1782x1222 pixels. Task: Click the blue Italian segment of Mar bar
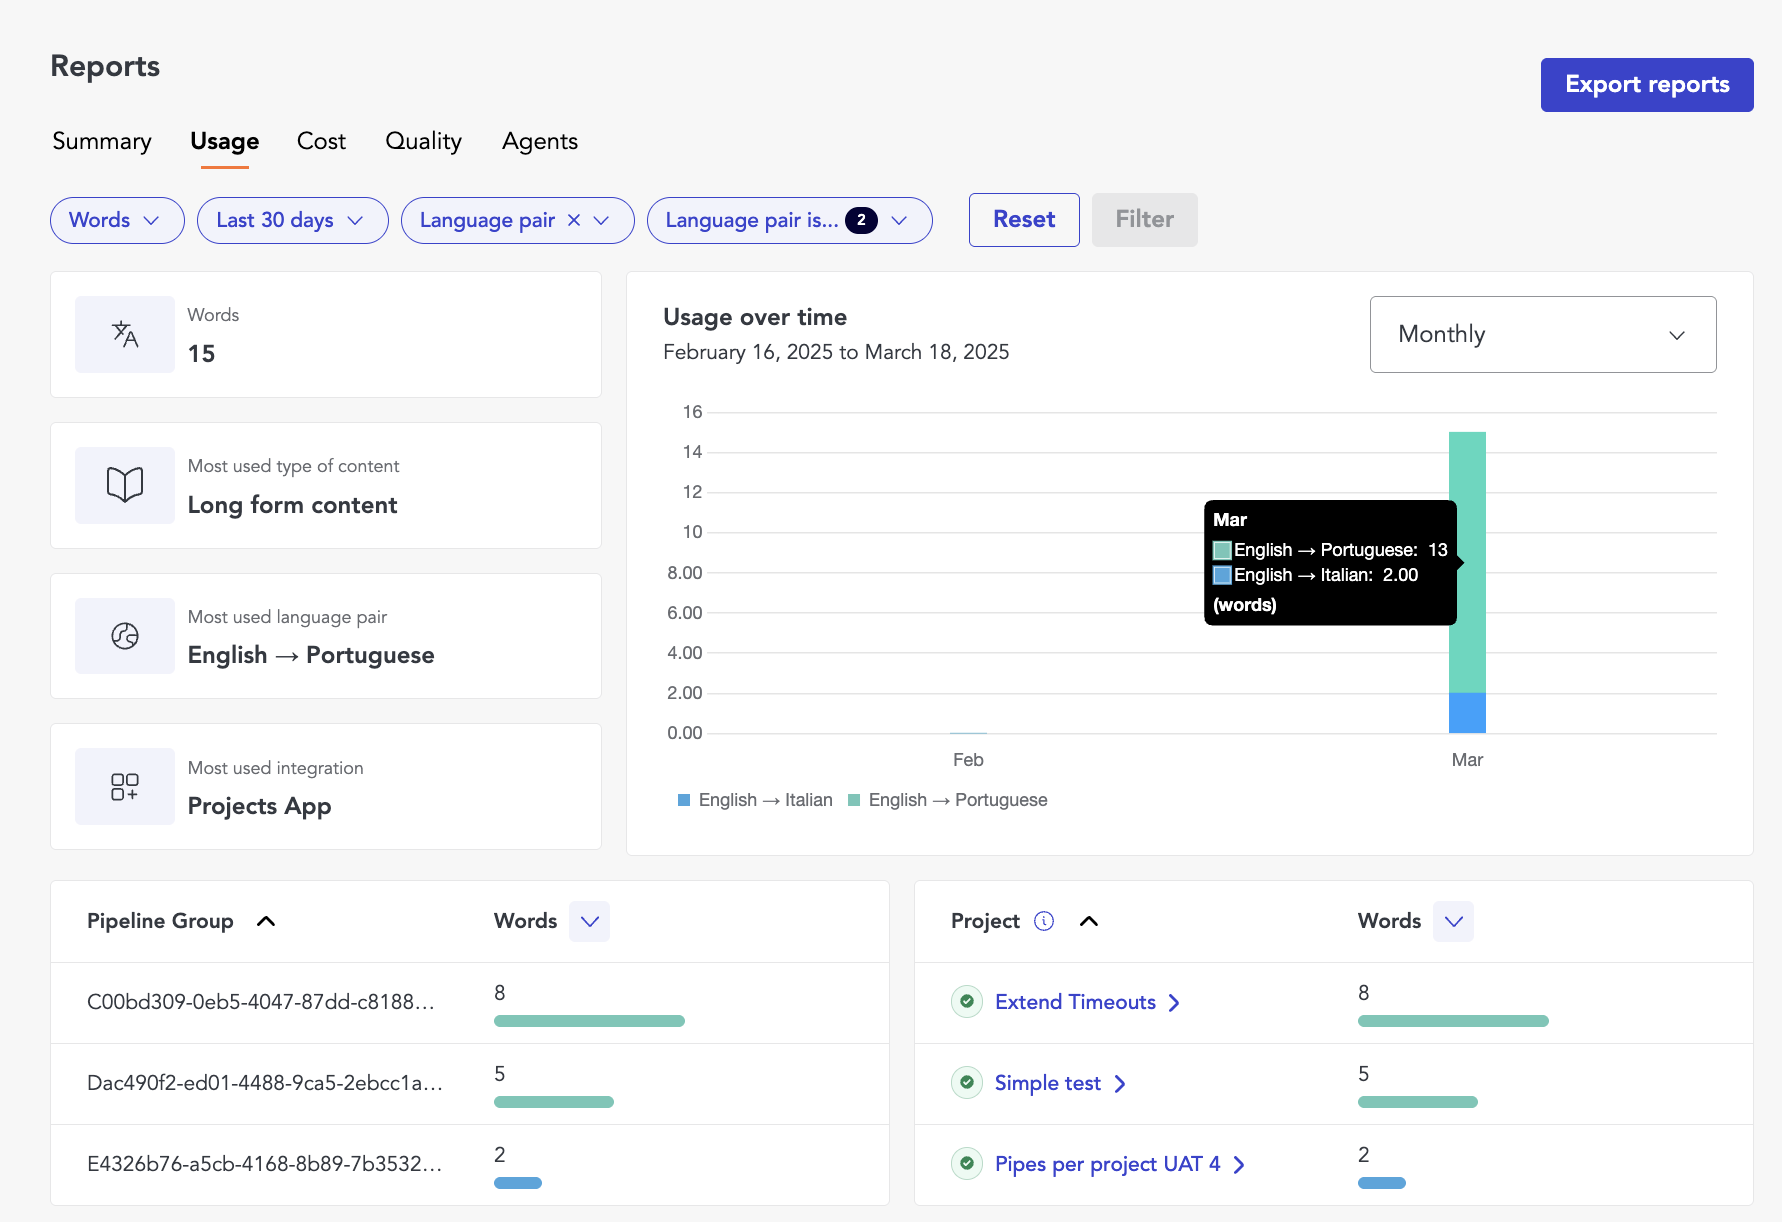1467,713
